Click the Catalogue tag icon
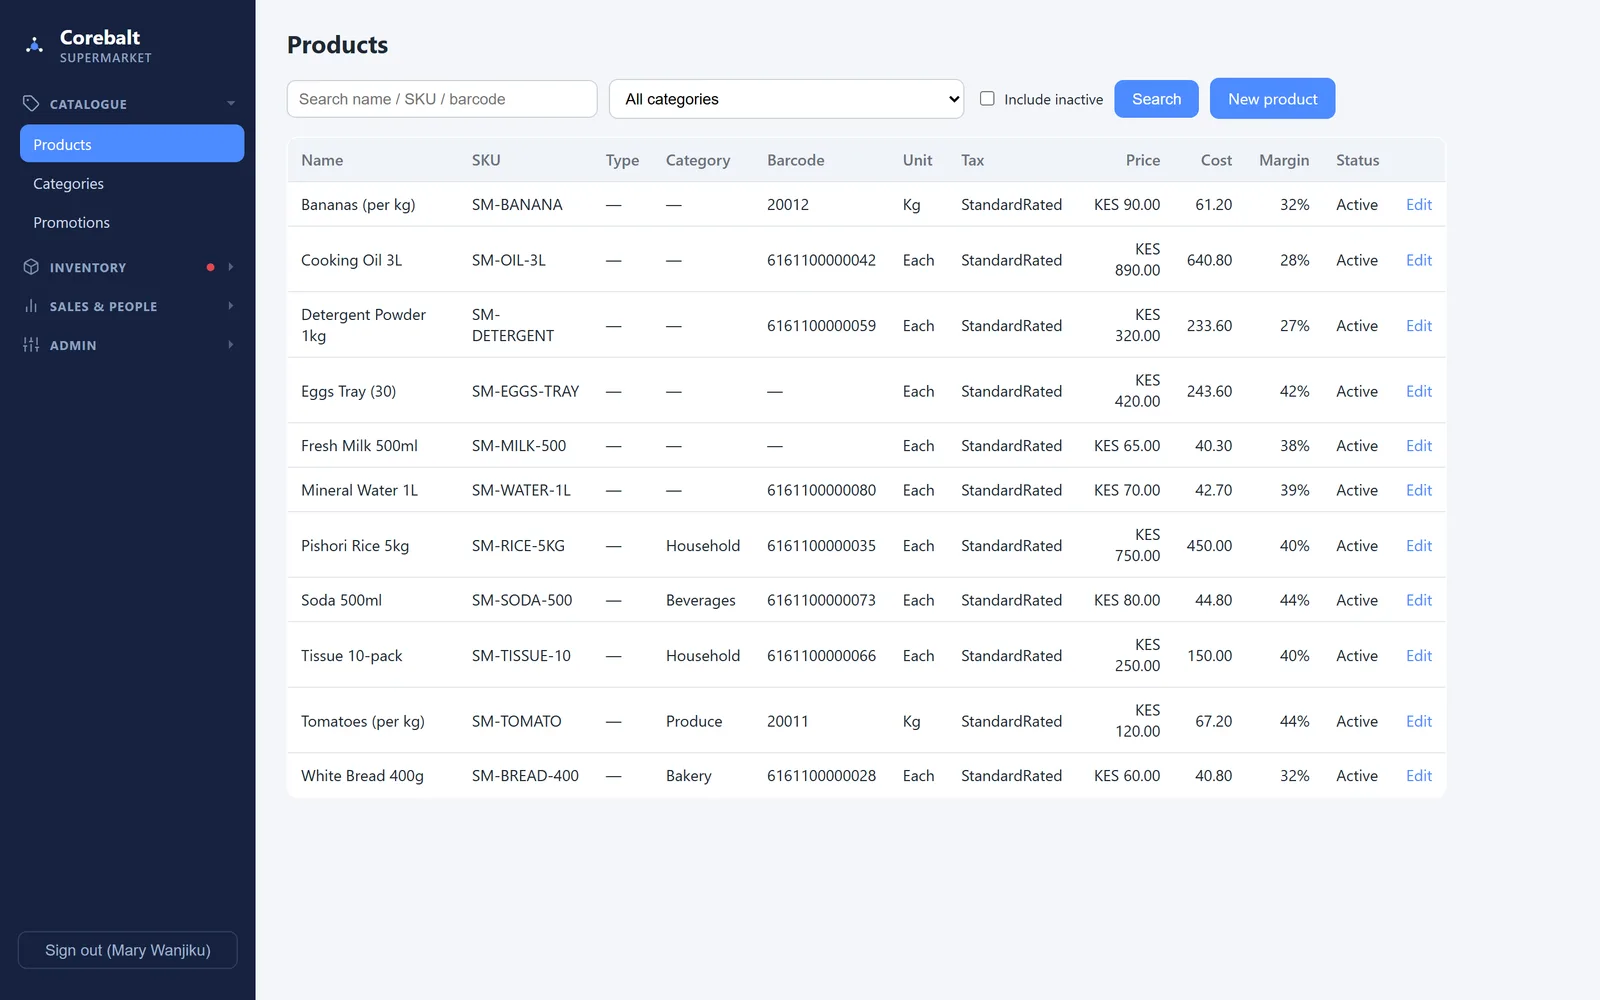This screenshot has height=1000, width=1600. pos(31,103)
